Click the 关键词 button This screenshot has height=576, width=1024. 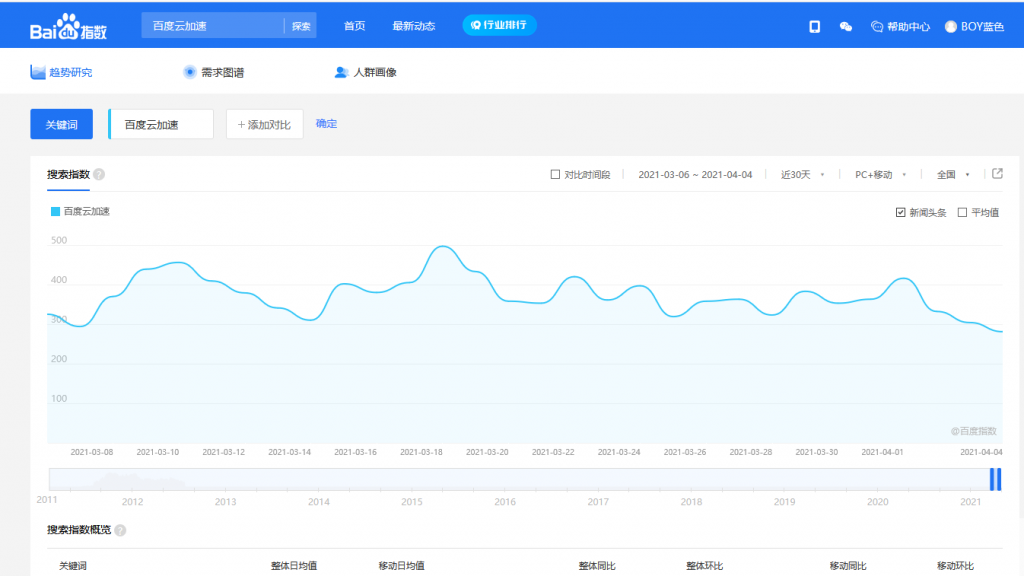(x=61, y=124)
